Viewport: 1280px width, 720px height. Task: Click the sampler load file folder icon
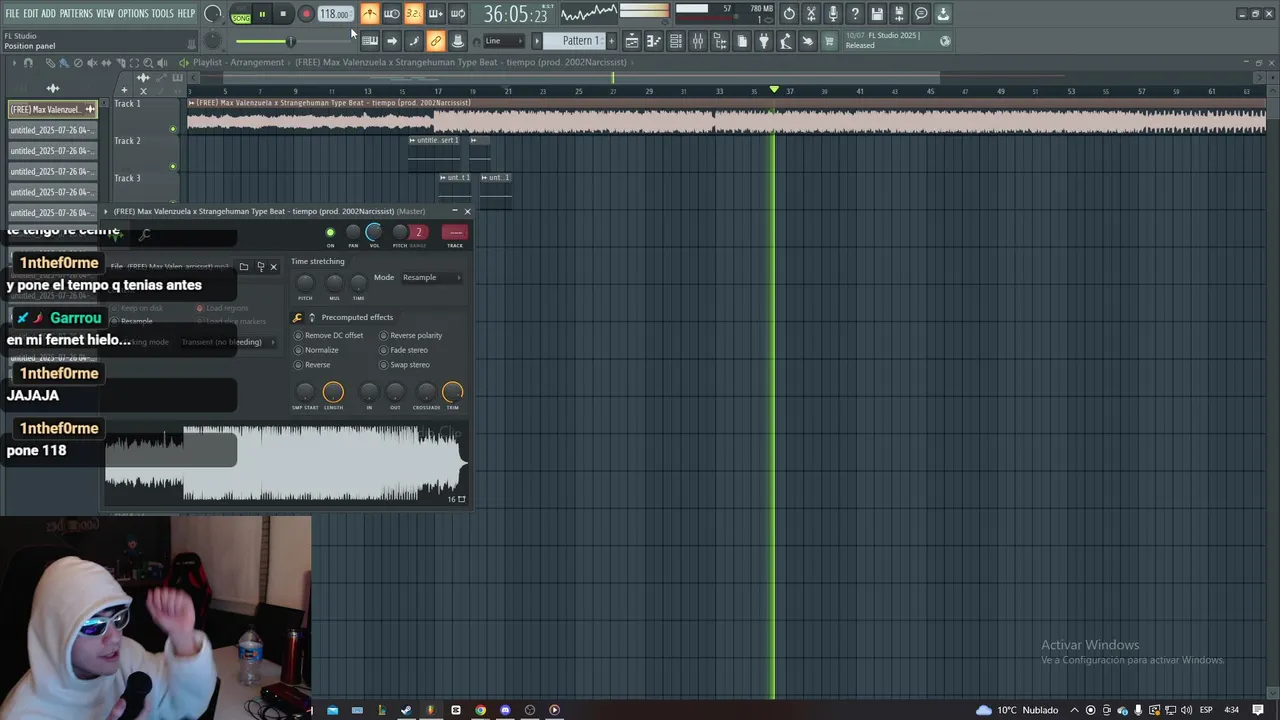pos(243,267)
